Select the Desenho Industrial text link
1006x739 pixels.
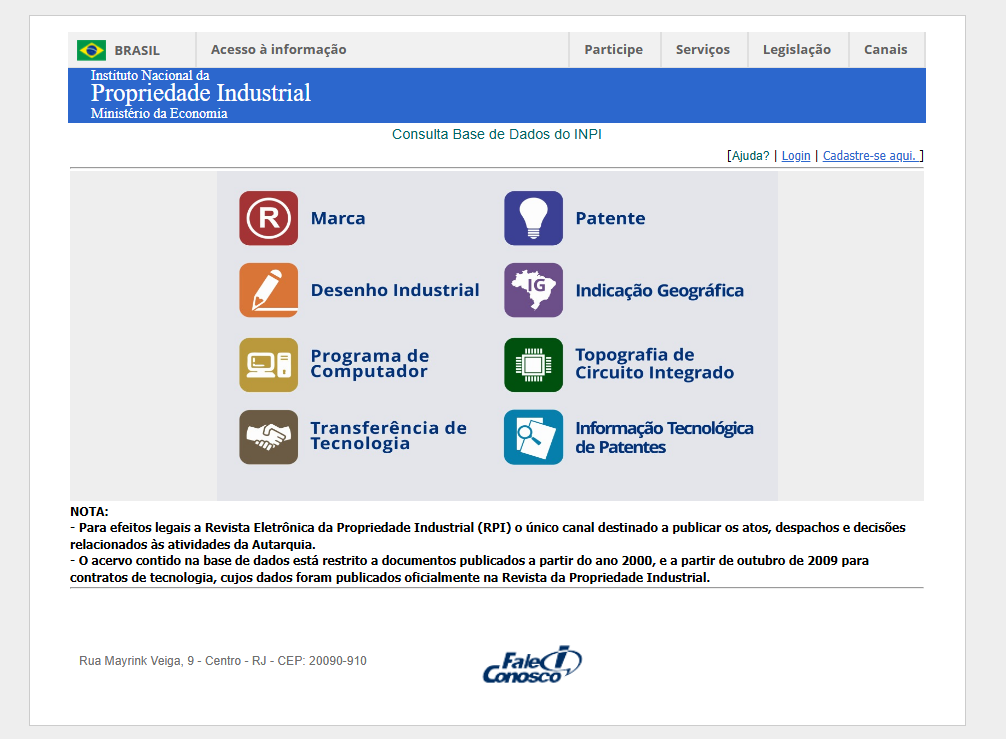395,290
